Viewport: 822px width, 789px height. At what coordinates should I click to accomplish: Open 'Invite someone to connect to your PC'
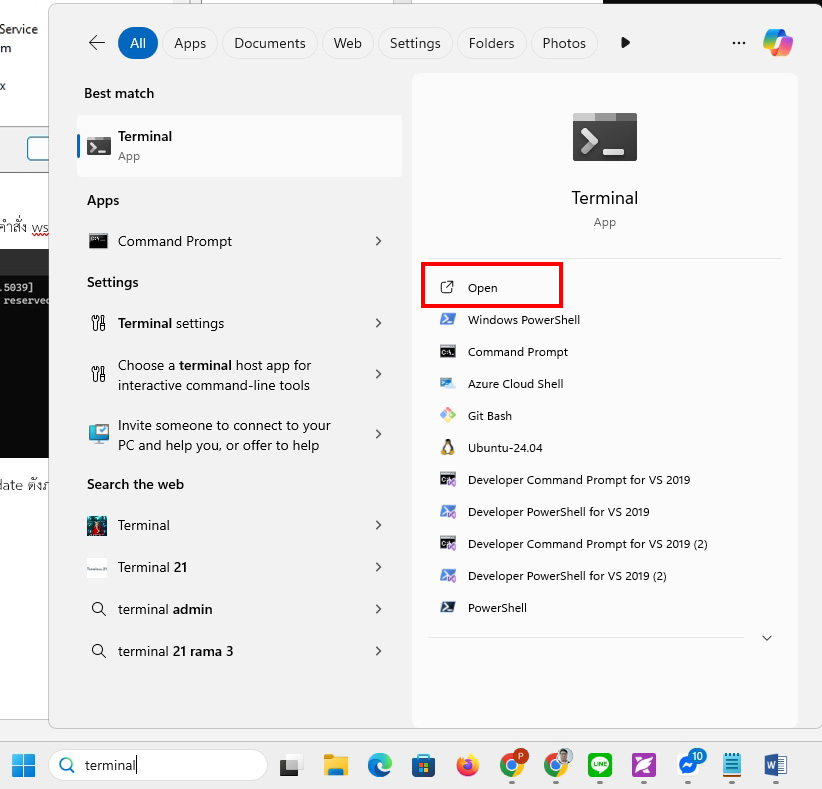[240, 435]
